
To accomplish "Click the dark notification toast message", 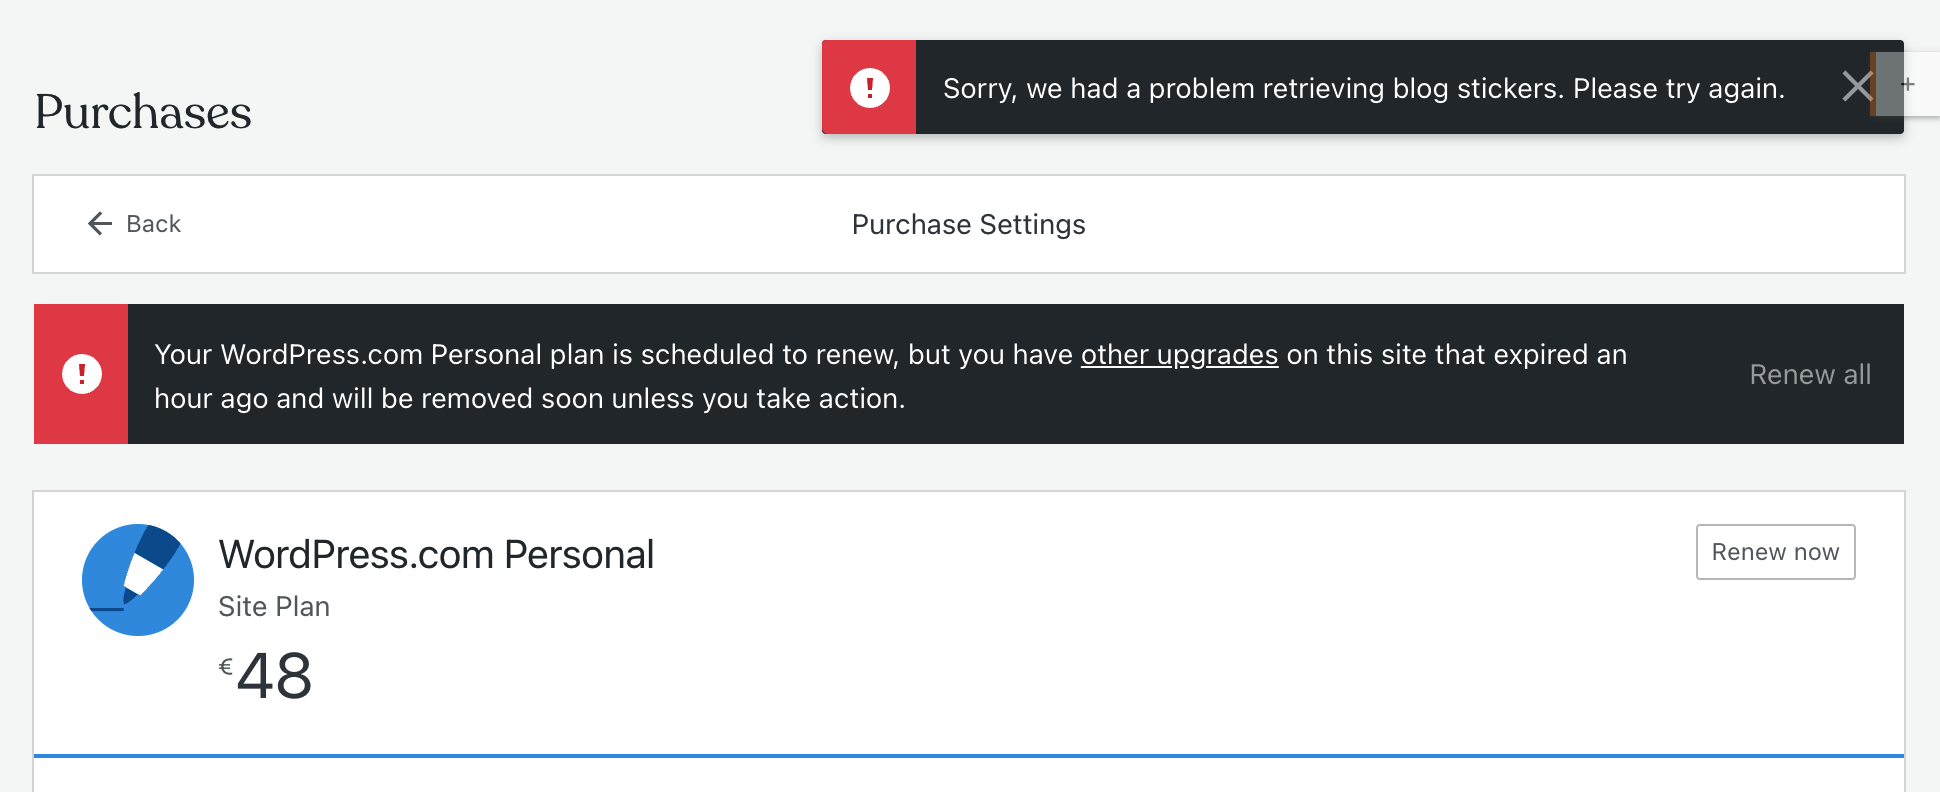I will pyautogui.click(x=1363, y=88).
